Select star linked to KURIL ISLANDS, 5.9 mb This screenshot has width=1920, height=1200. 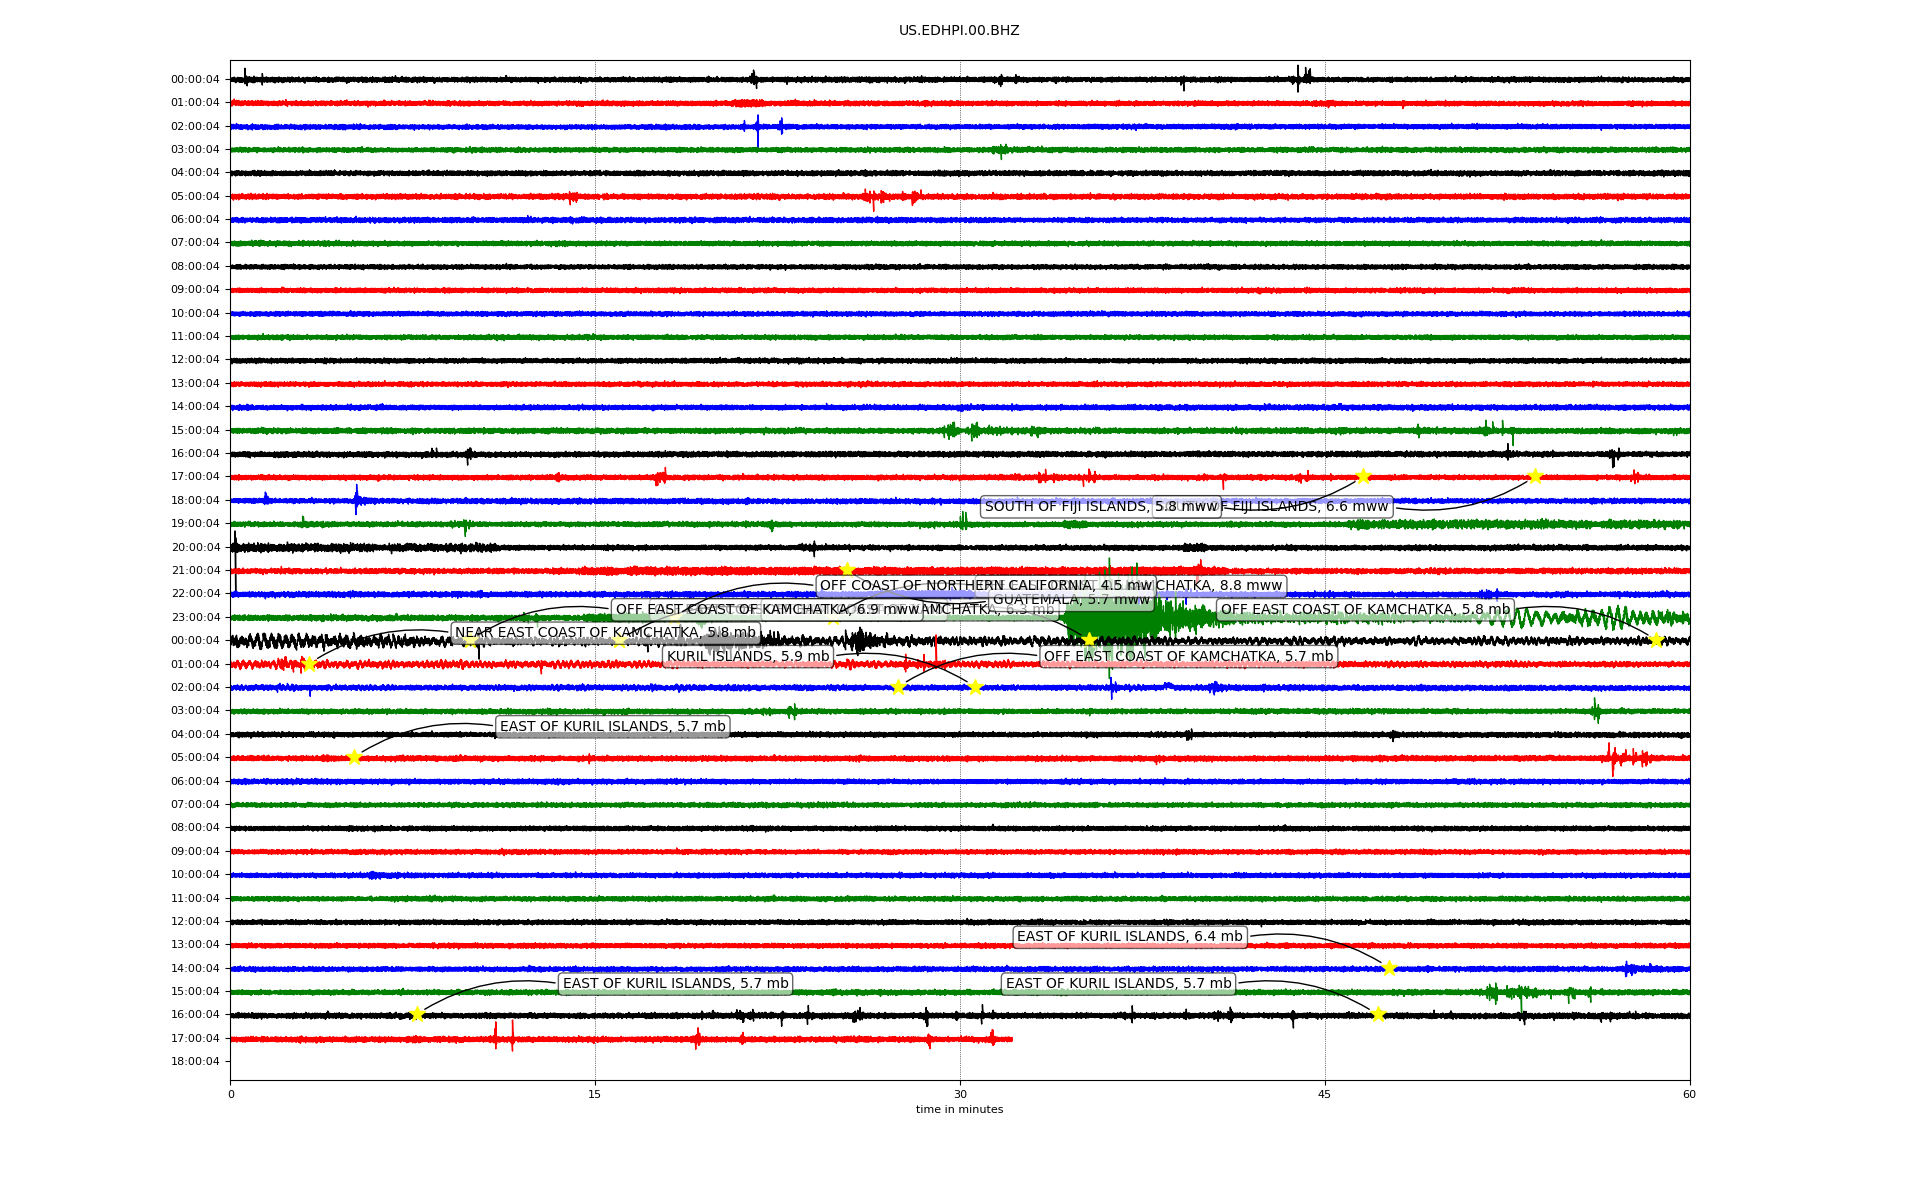(x=975, y=687)
